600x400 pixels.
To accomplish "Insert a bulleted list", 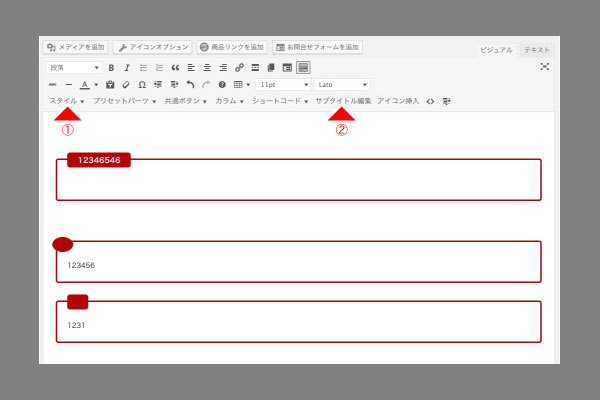I will (143, 68).
